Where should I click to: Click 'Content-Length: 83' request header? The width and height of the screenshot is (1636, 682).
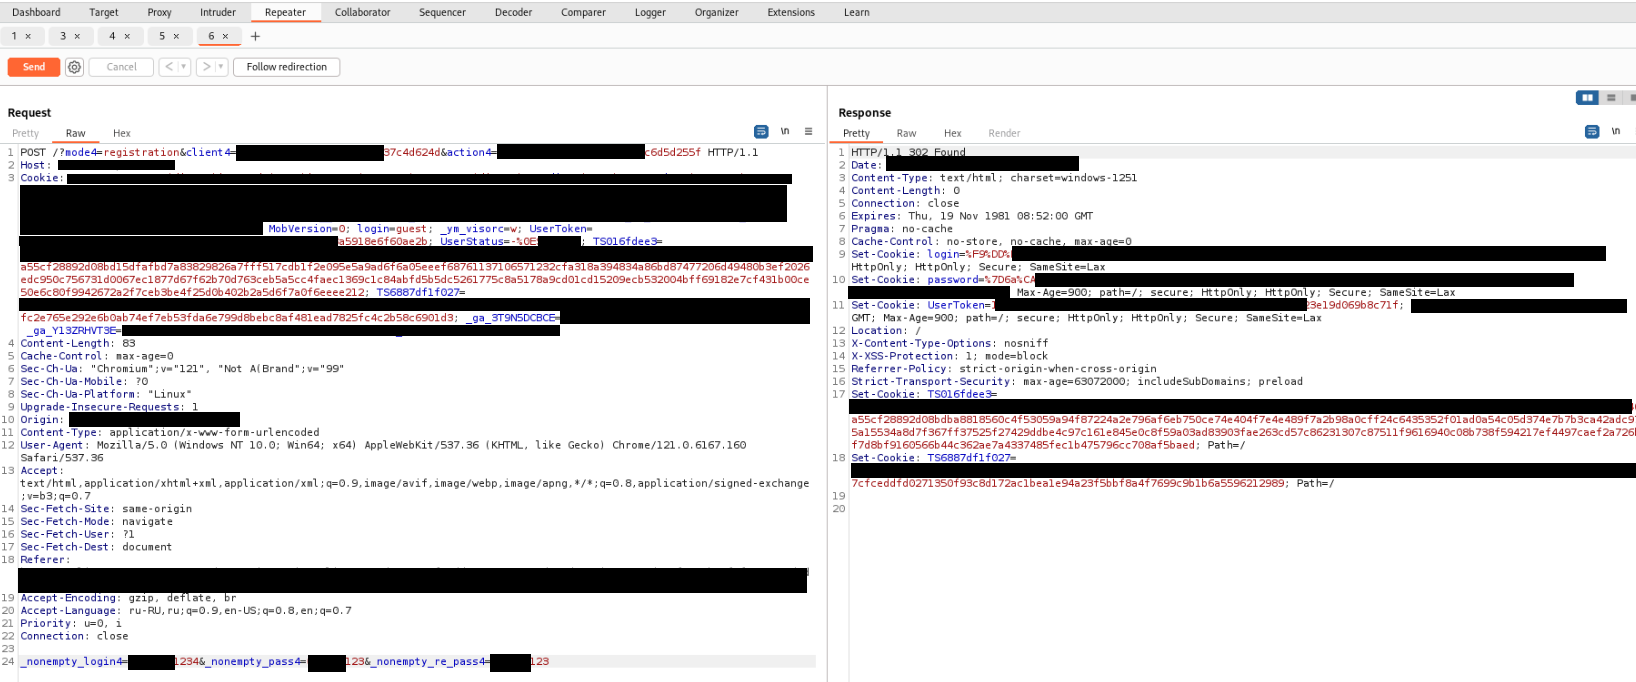[x=78, y=343]
